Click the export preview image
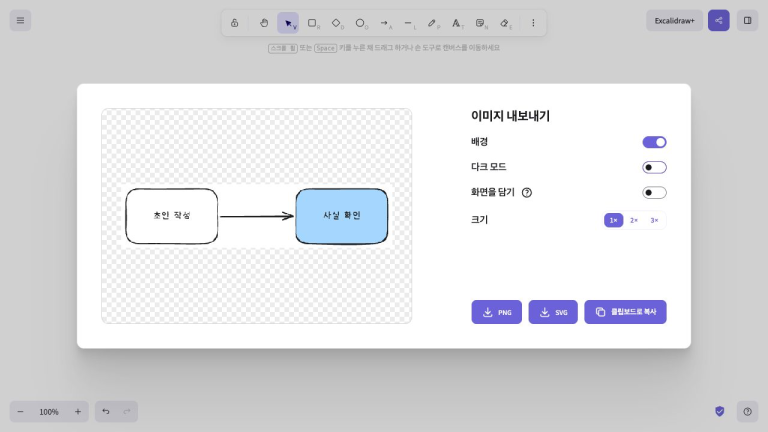This screenshot has width=768, height=432. (257, 216)
